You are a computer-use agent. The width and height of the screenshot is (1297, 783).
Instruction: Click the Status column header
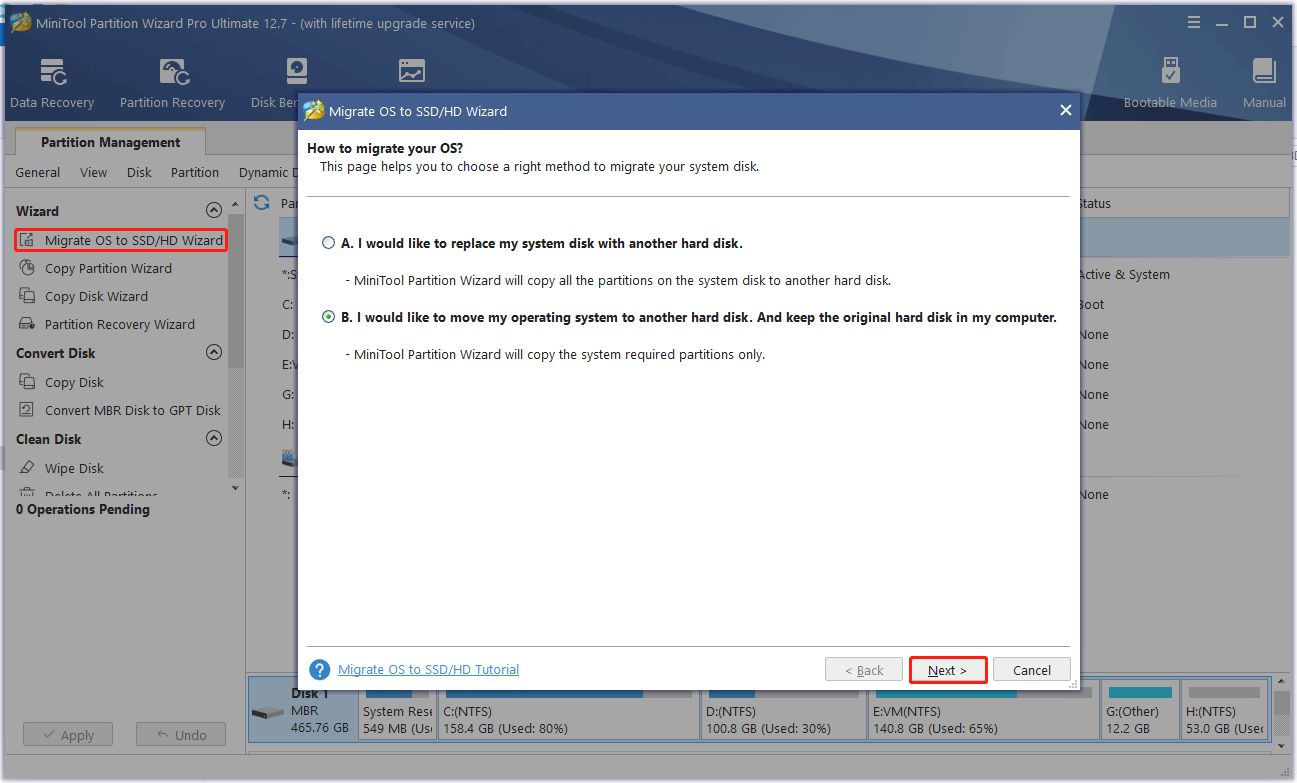1094,203
